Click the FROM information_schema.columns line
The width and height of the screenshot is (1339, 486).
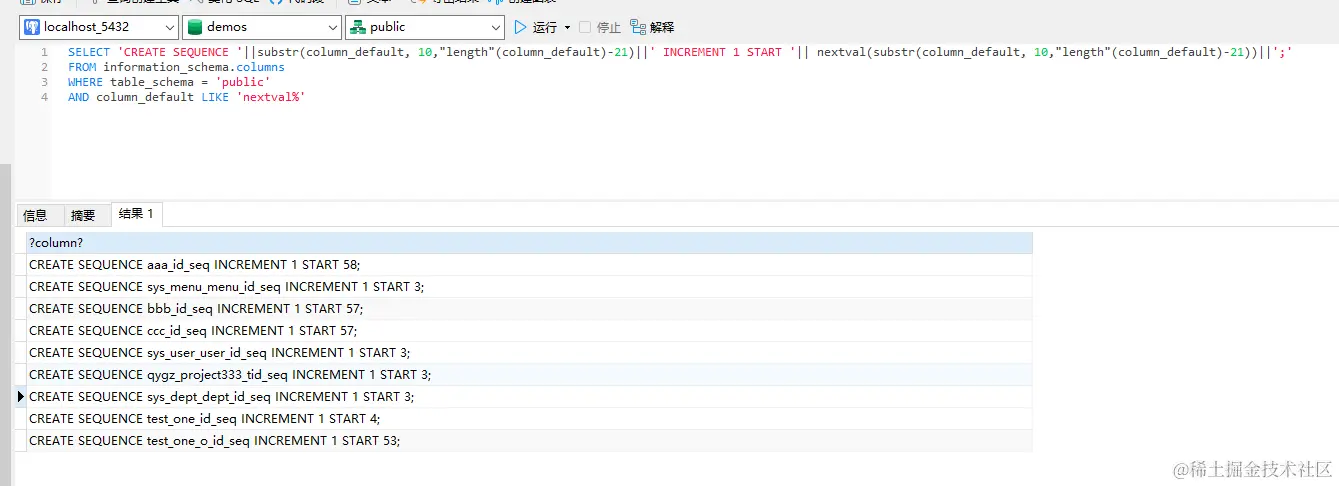[x=176, y=67]
